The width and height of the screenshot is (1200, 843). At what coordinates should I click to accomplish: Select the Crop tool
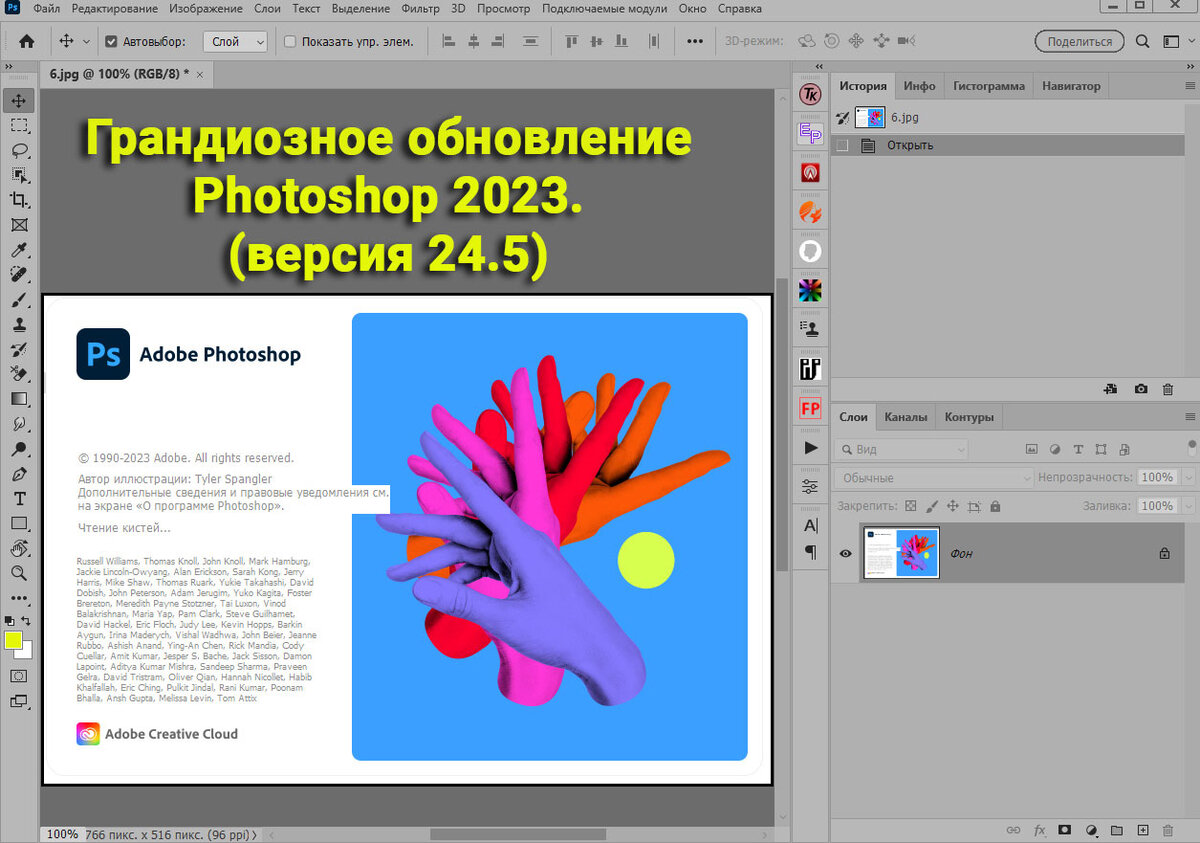tap(19, 200)
